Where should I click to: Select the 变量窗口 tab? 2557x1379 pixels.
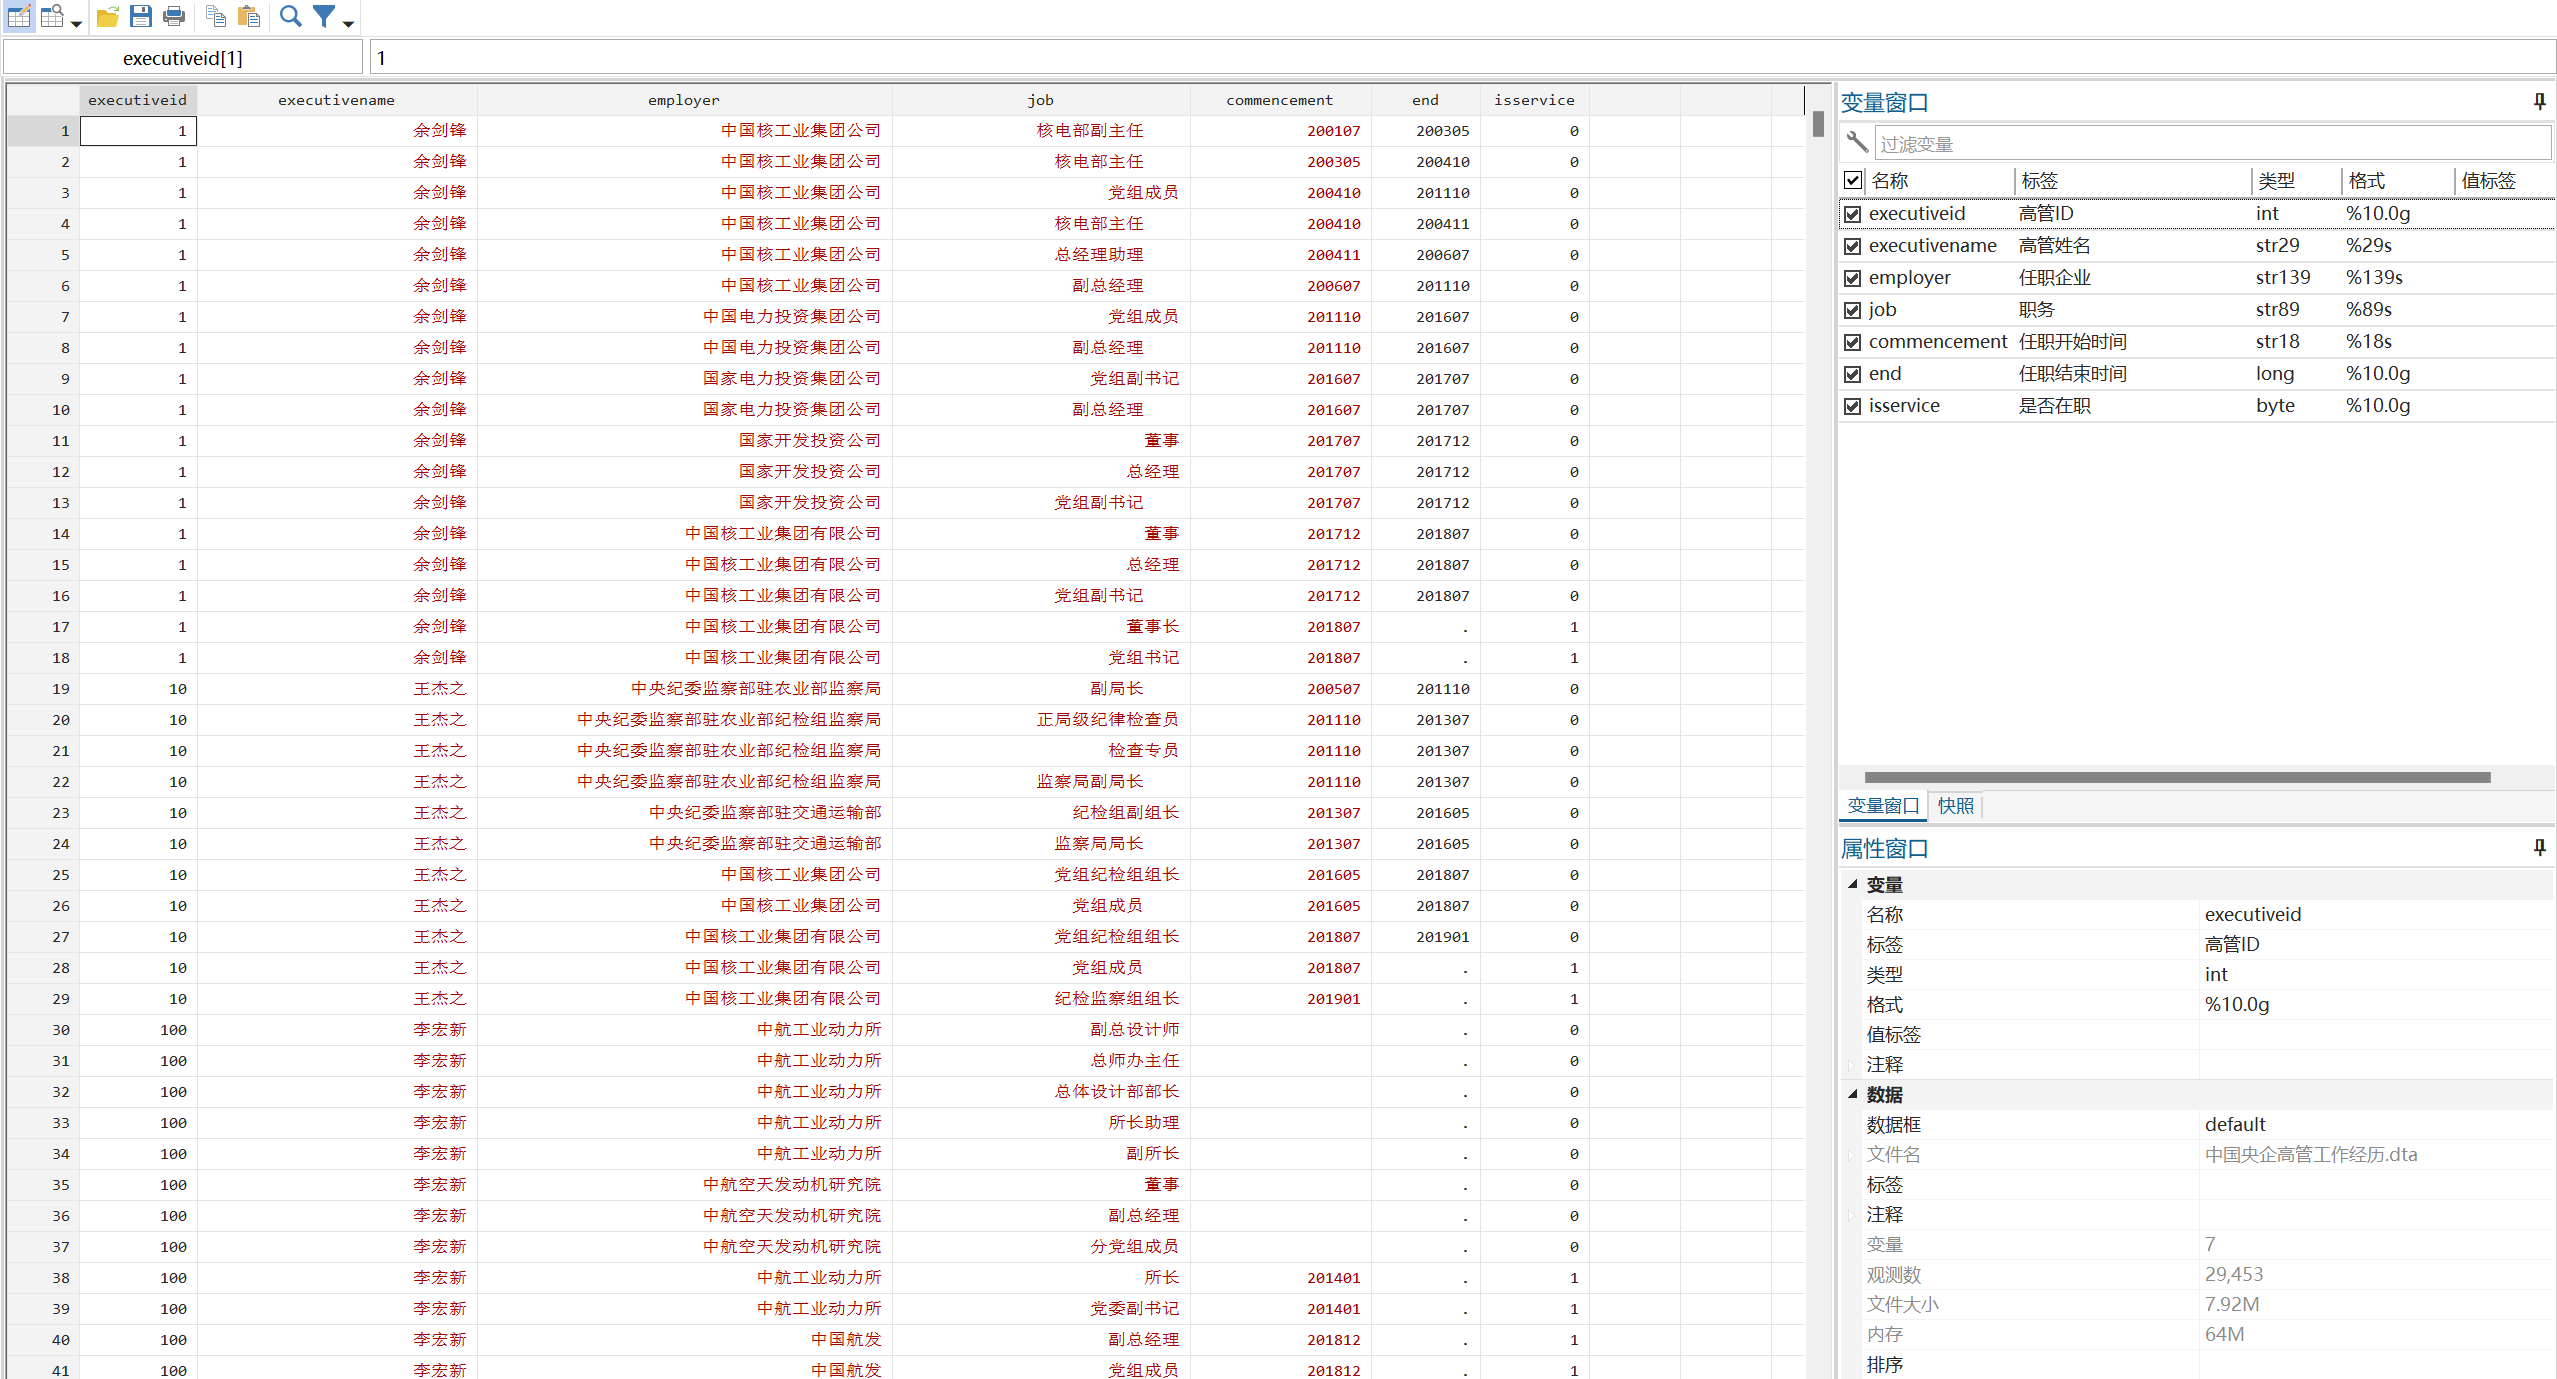pyautogui.click(x=1882, y=806)
